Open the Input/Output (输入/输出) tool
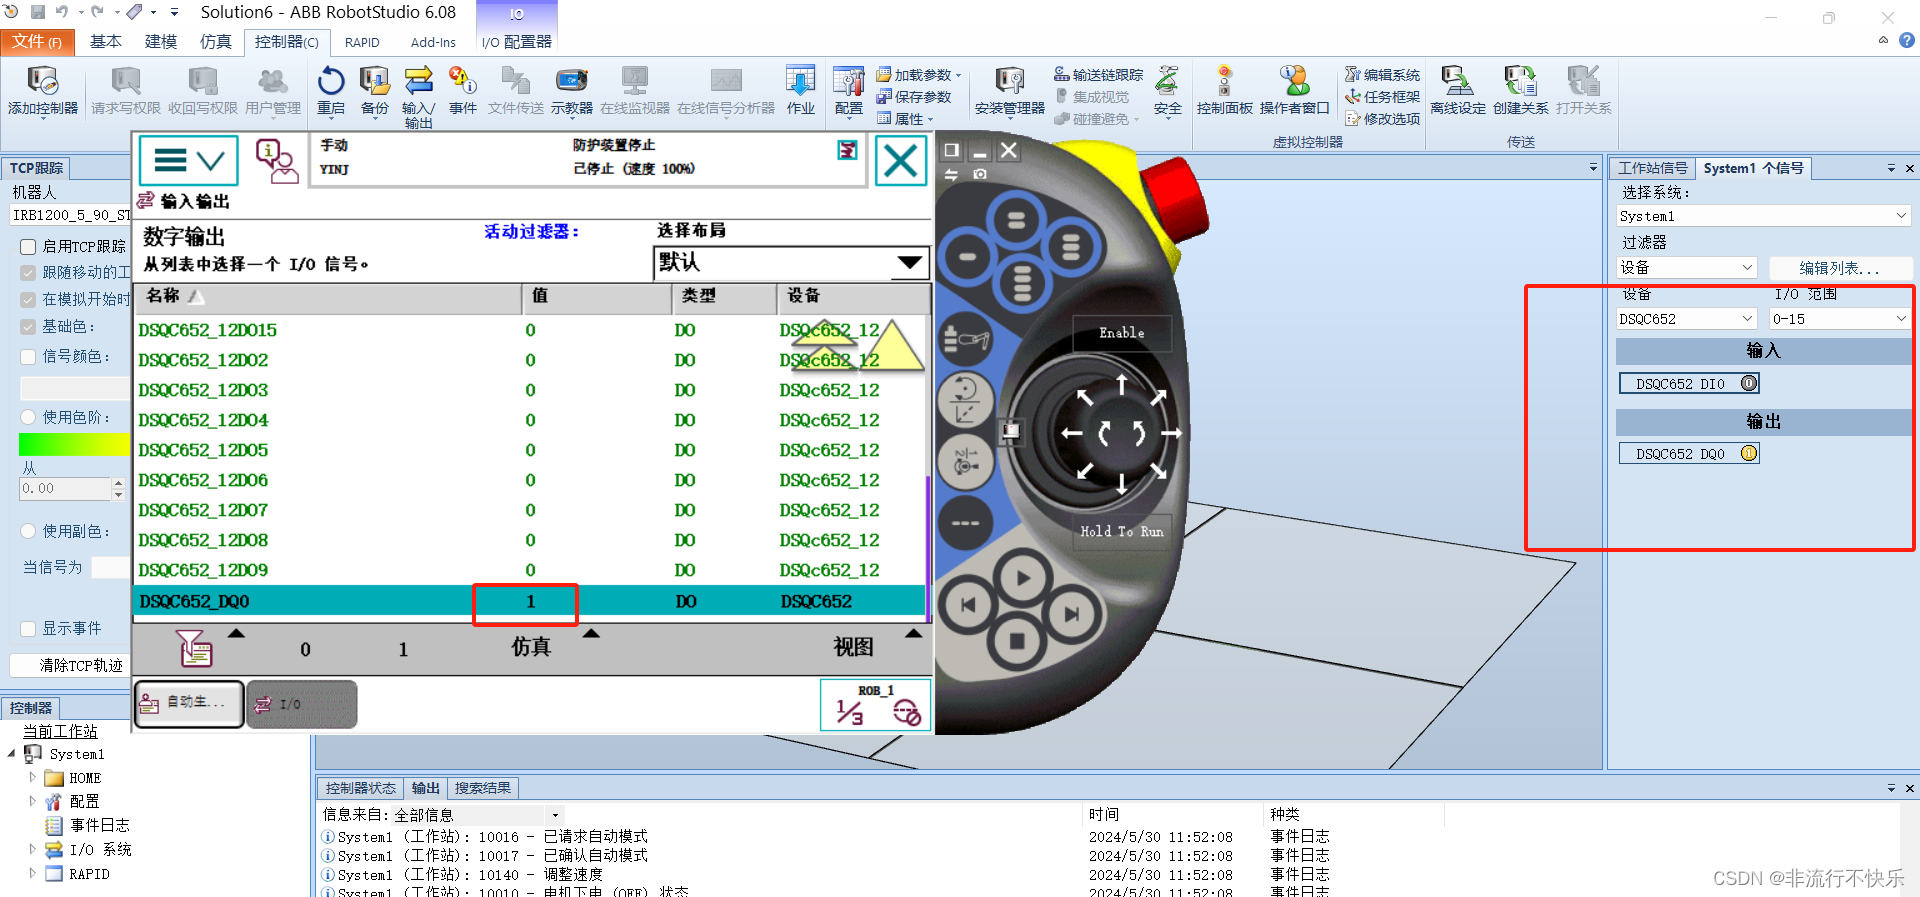This screenshot has height=897, width=1920. (x=418, y=95)
